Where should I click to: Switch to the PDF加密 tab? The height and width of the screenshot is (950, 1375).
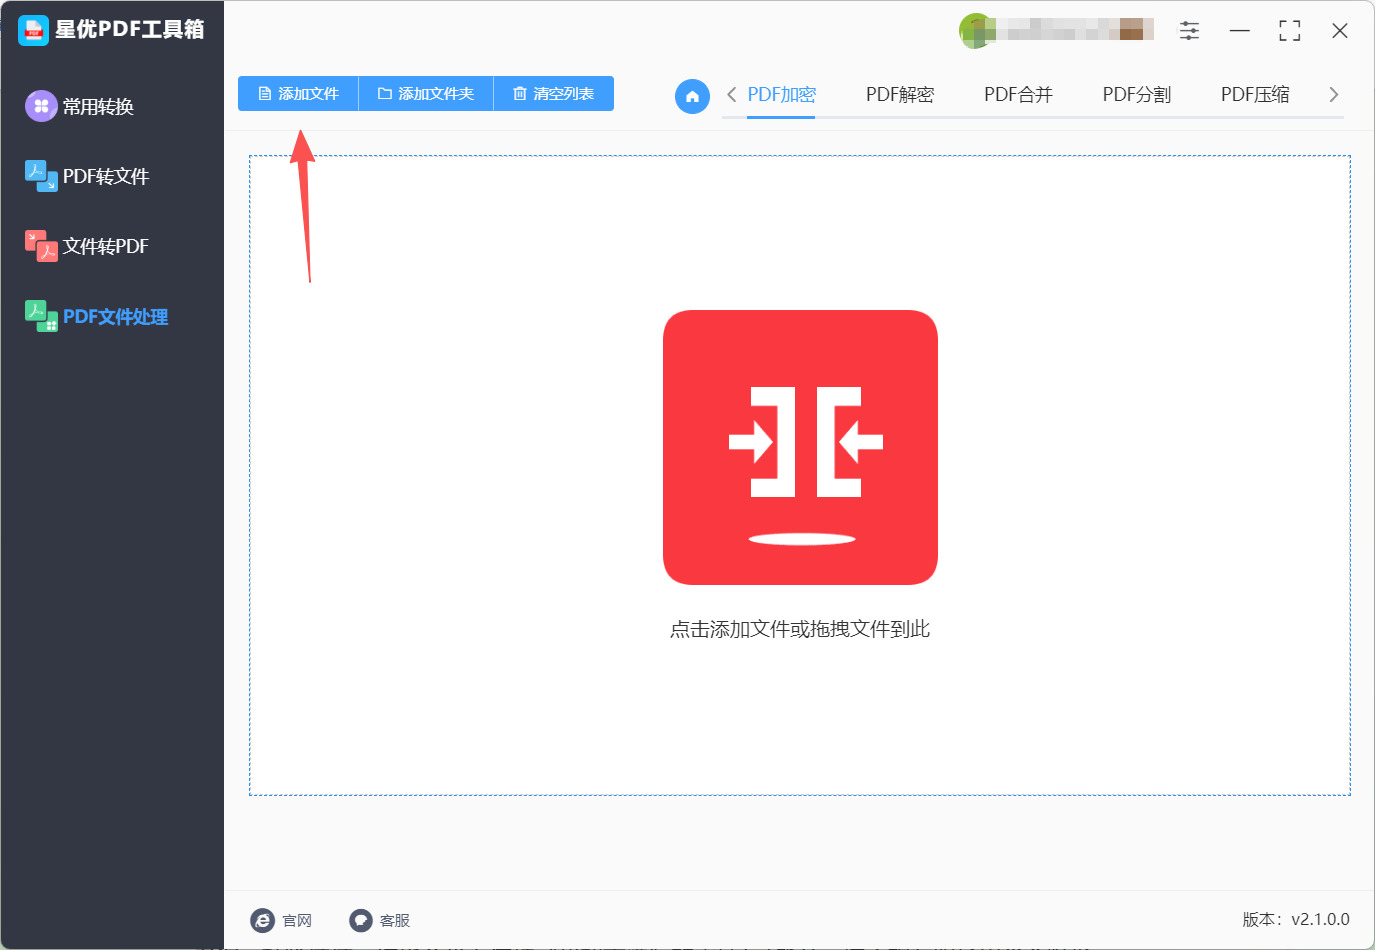click(781, 95)
